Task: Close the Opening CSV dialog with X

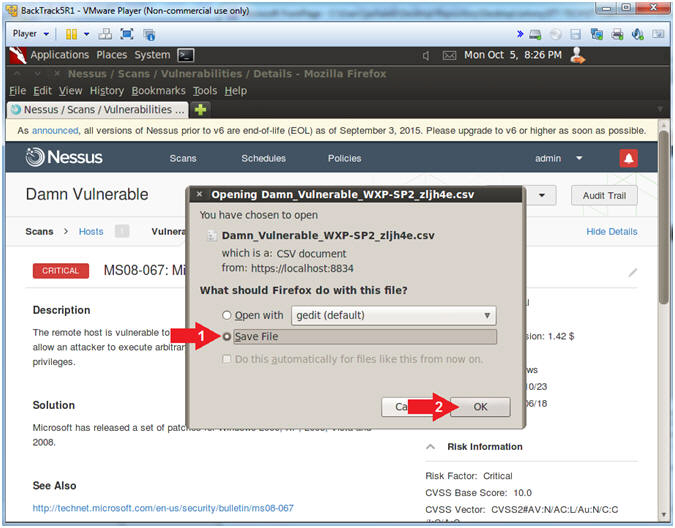Action: 199,195
